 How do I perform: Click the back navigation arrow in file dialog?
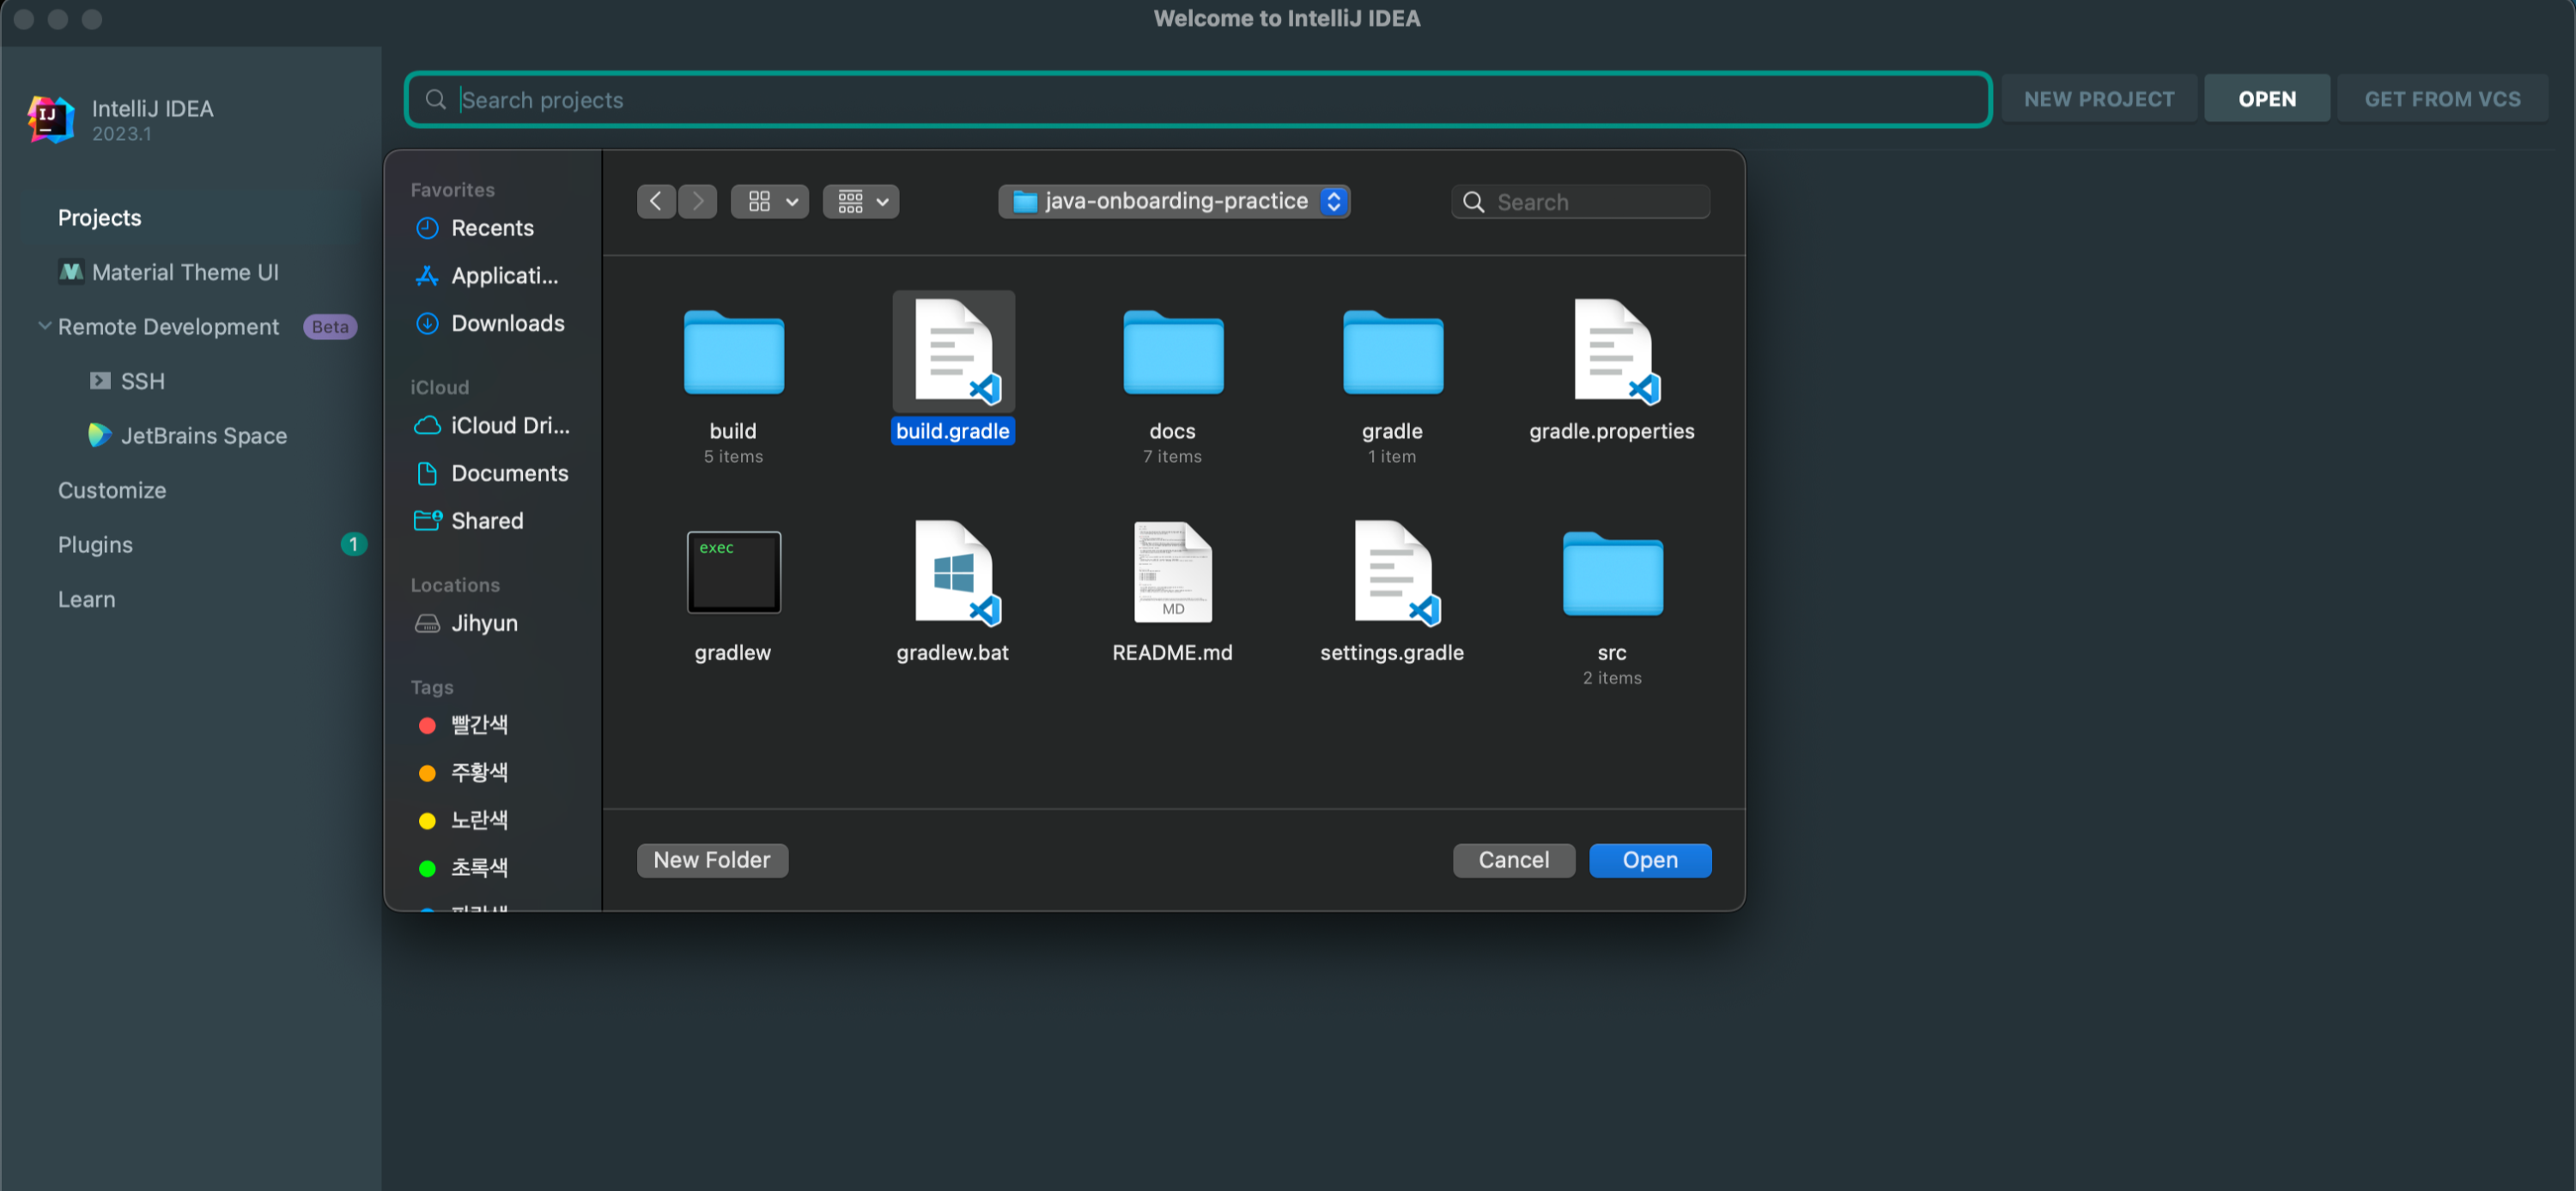tap(655, 201)
